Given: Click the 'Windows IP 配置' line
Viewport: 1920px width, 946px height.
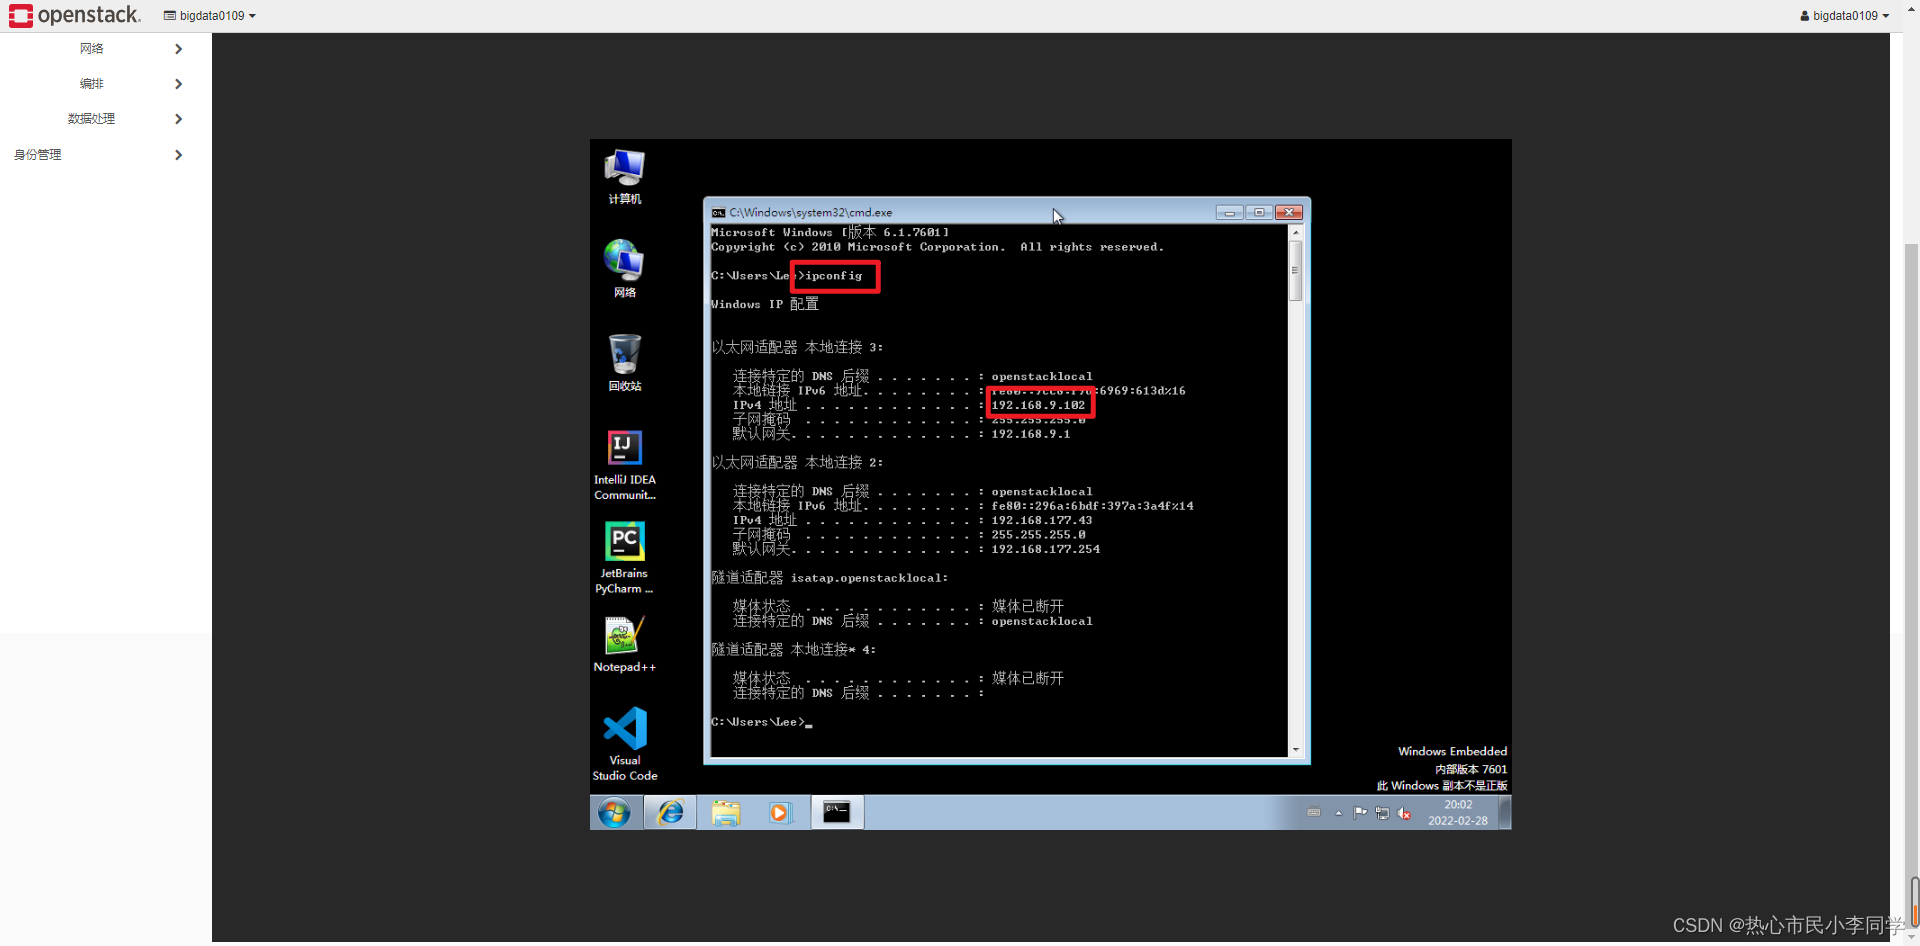Looking at the screenshot, I should tap(765, 304).
